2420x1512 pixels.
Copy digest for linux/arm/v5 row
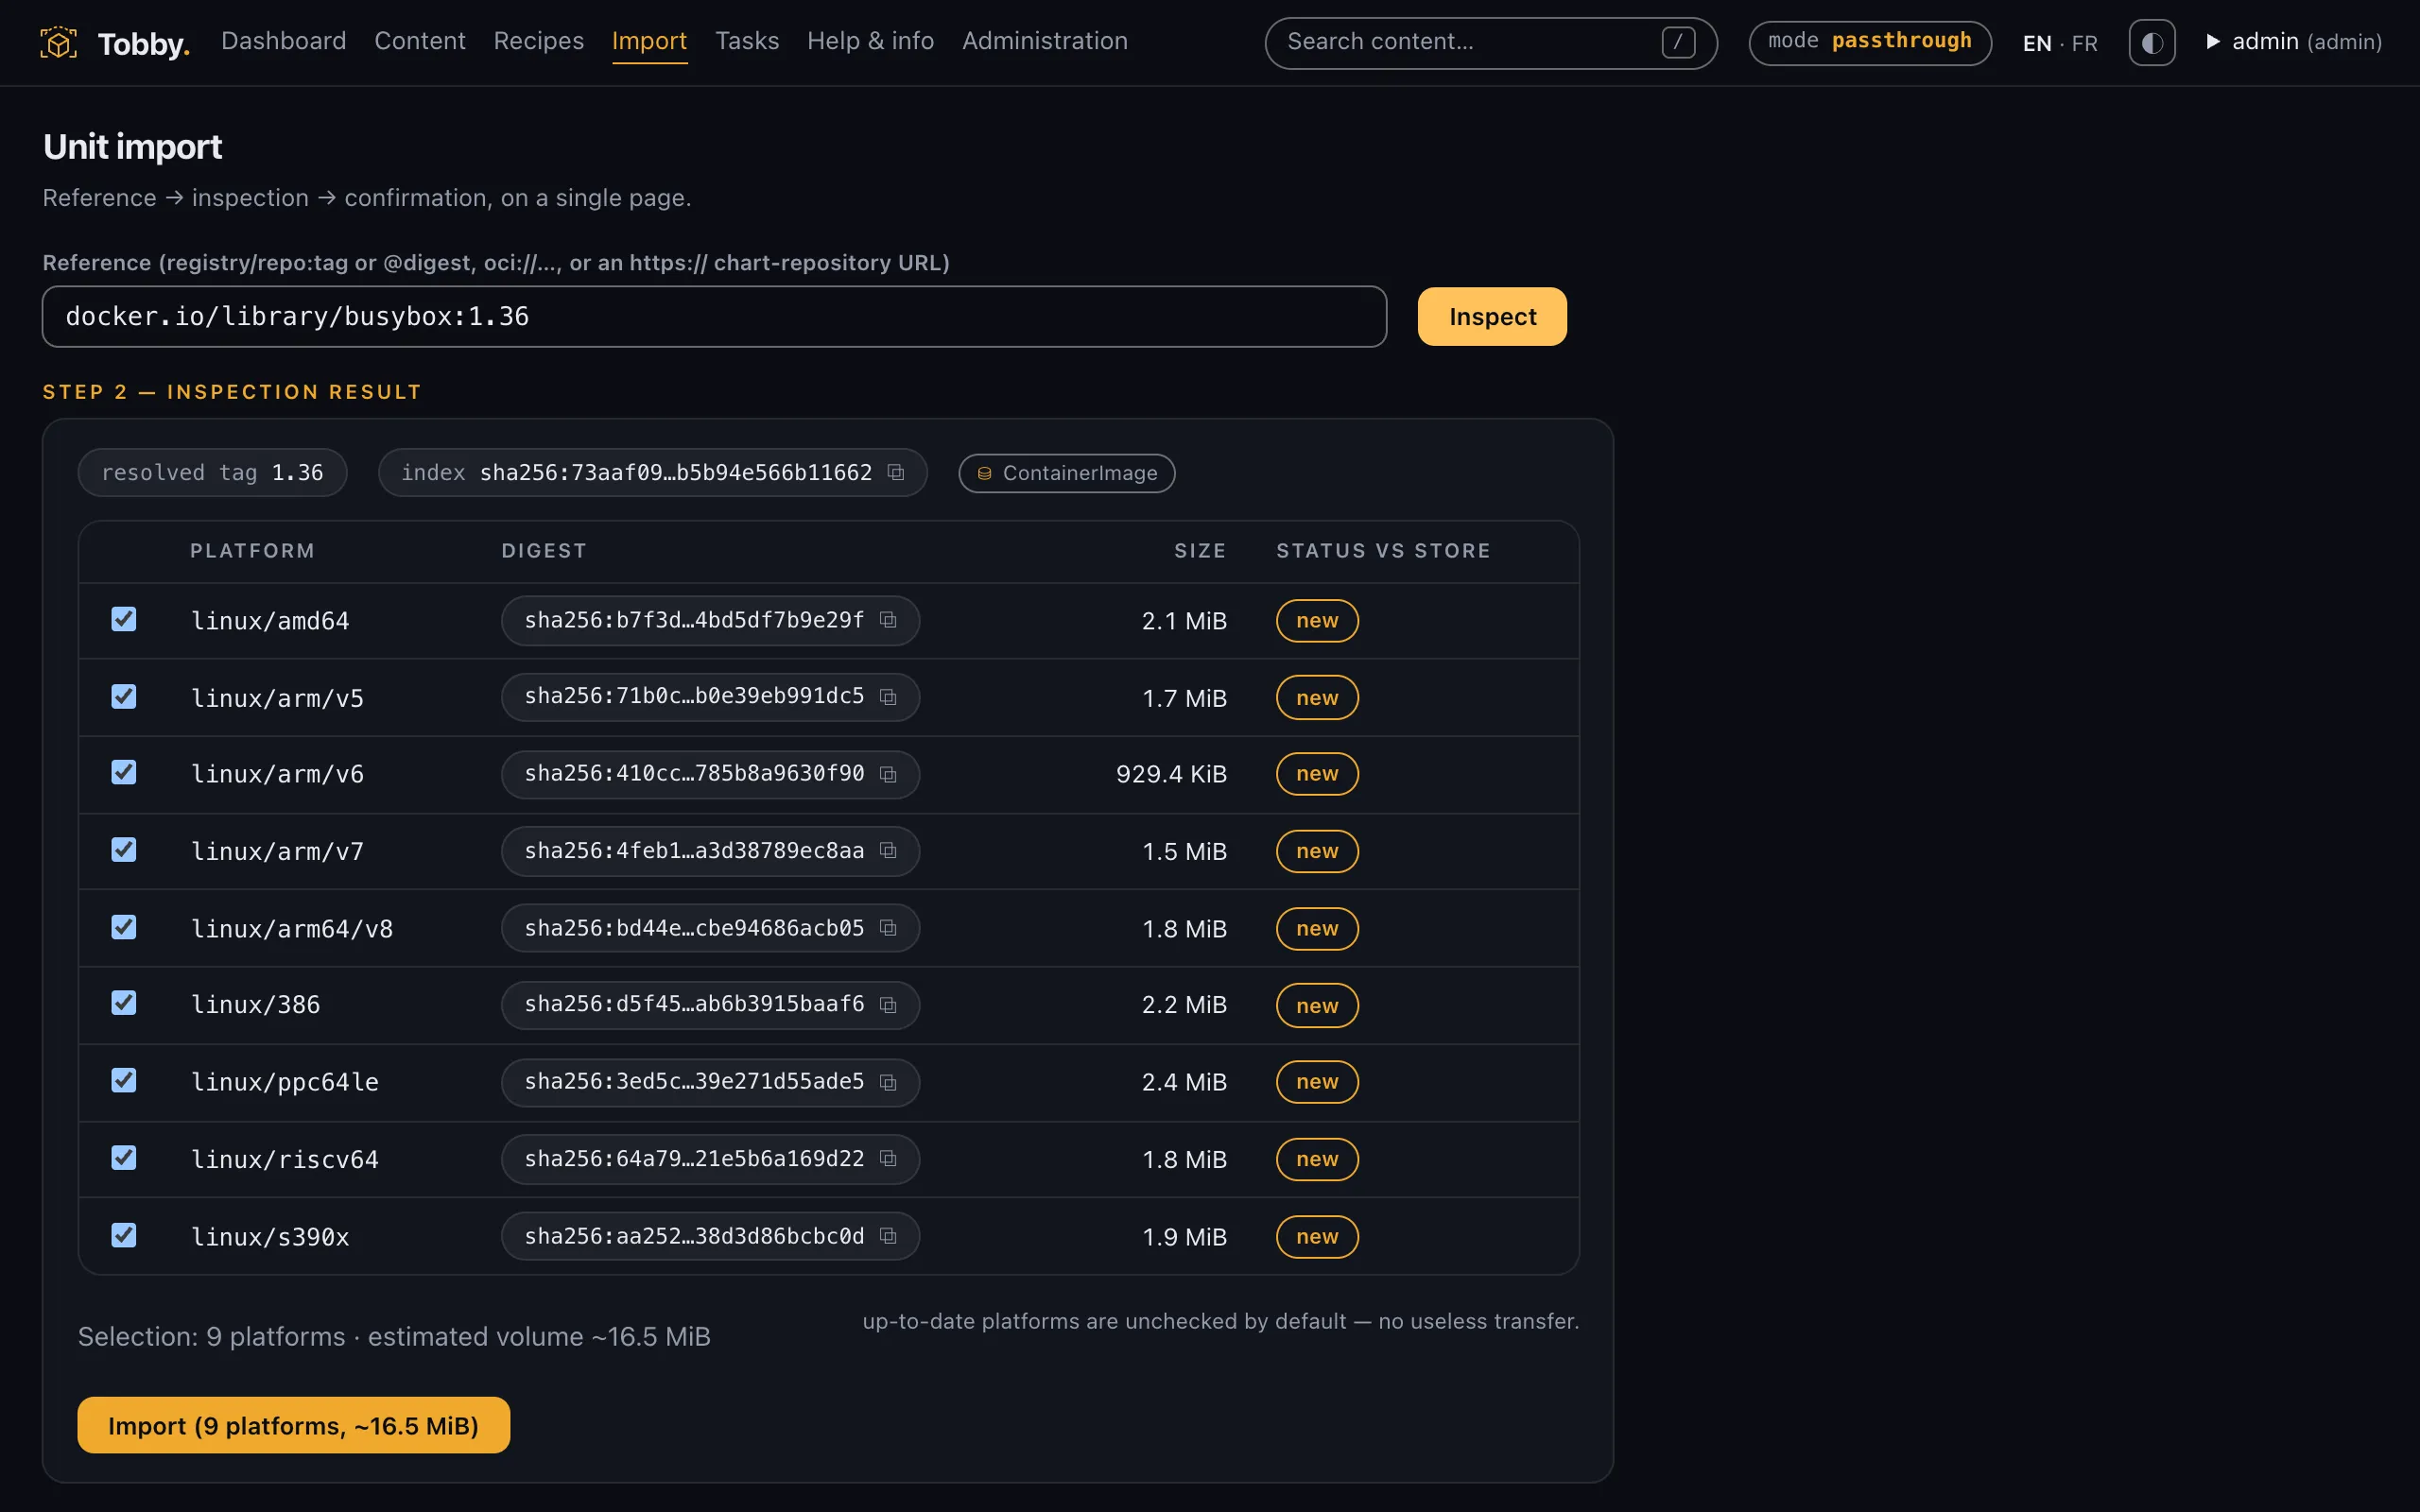coord(888,697)
